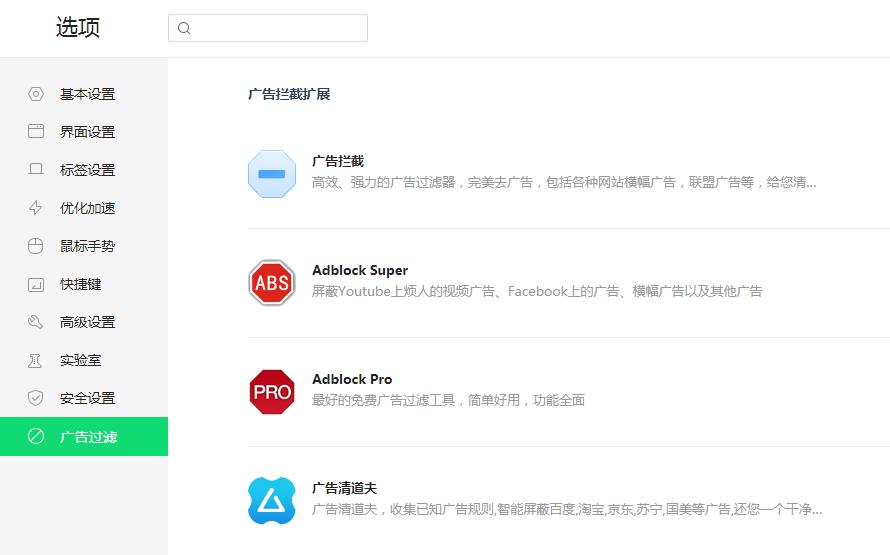Screen dimensions: 890x555
Task: Click the 广告拦截 description starting 高效、强力
Action: tap(564, 182)
